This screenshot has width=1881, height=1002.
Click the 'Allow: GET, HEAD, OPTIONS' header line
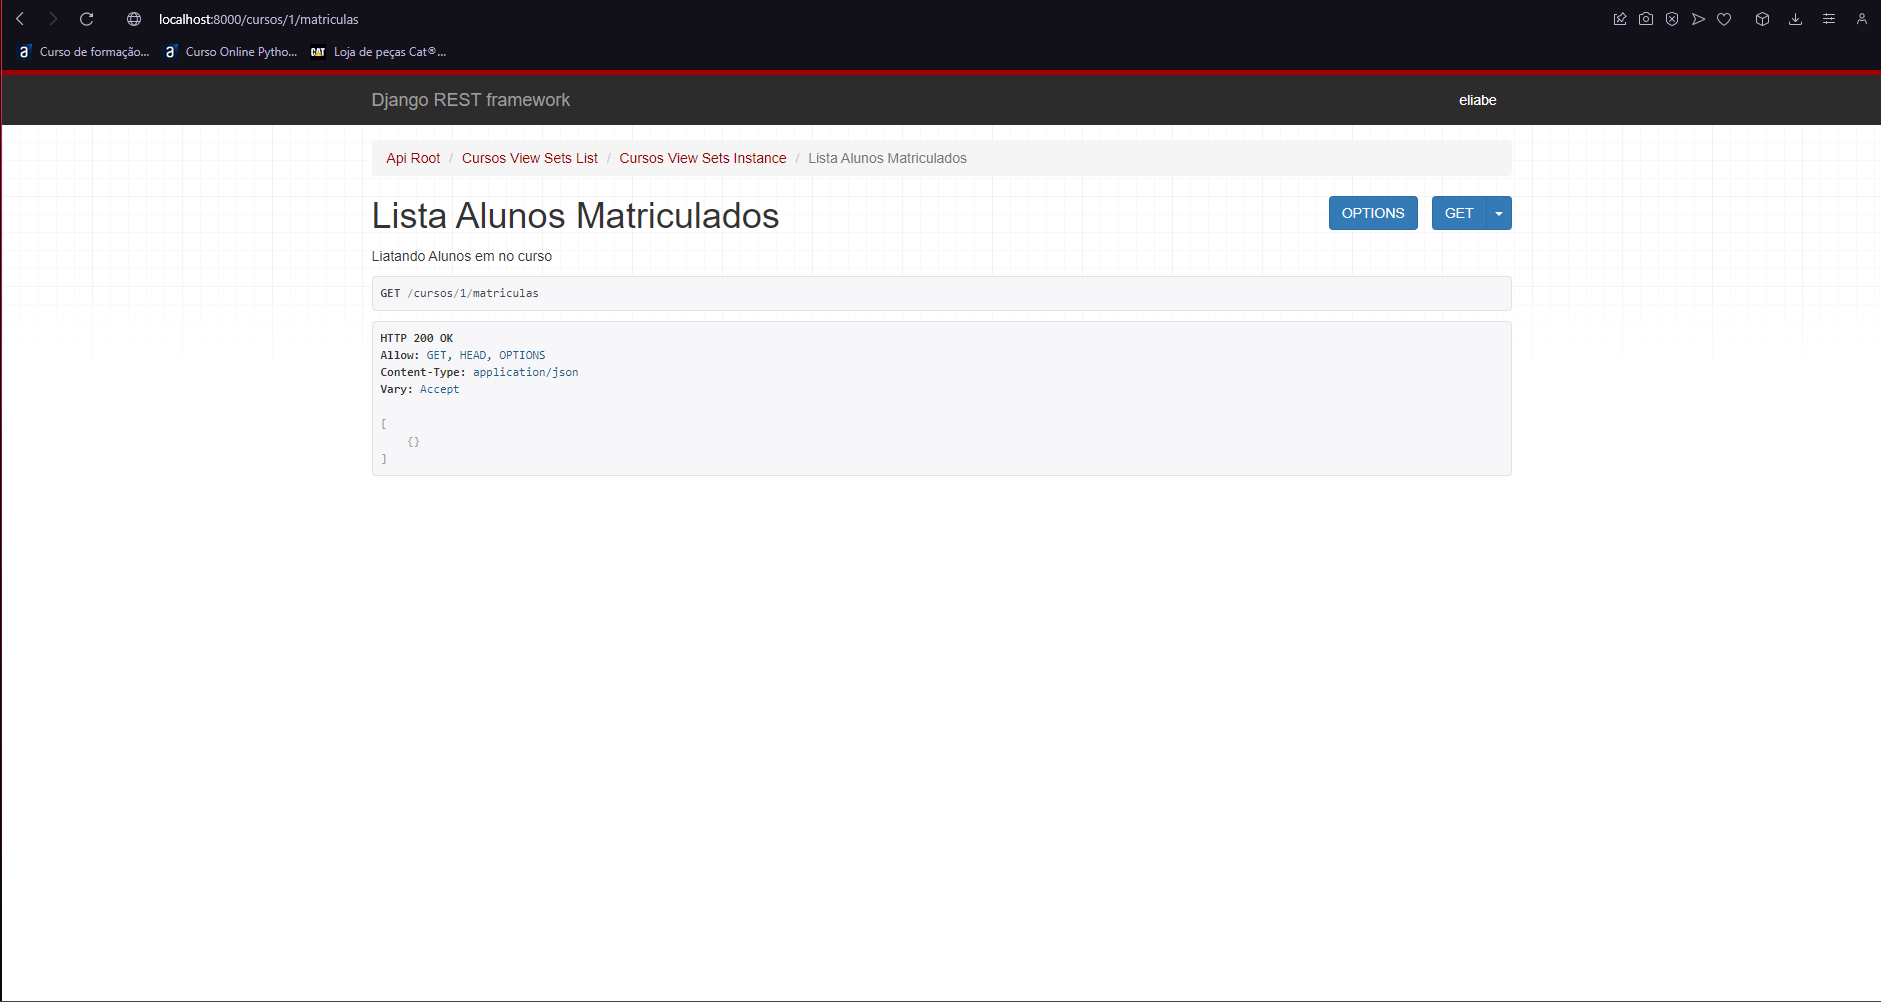coord(463,355)
